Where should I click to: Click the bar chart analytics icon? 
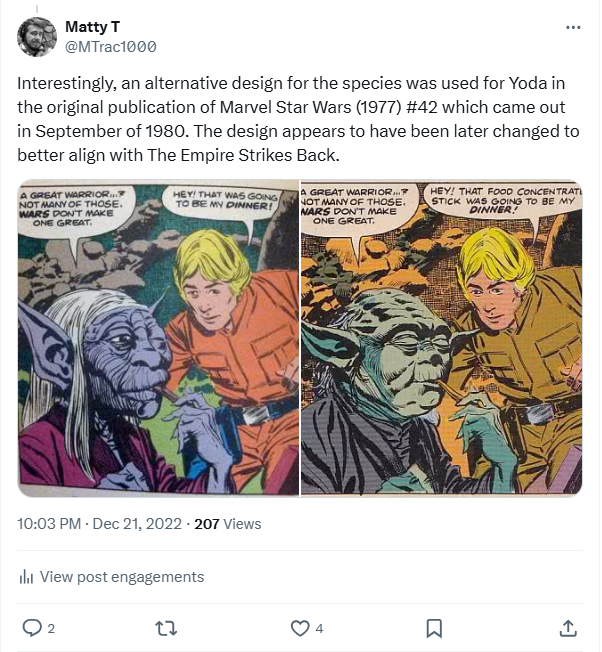(x=27, y=577)
